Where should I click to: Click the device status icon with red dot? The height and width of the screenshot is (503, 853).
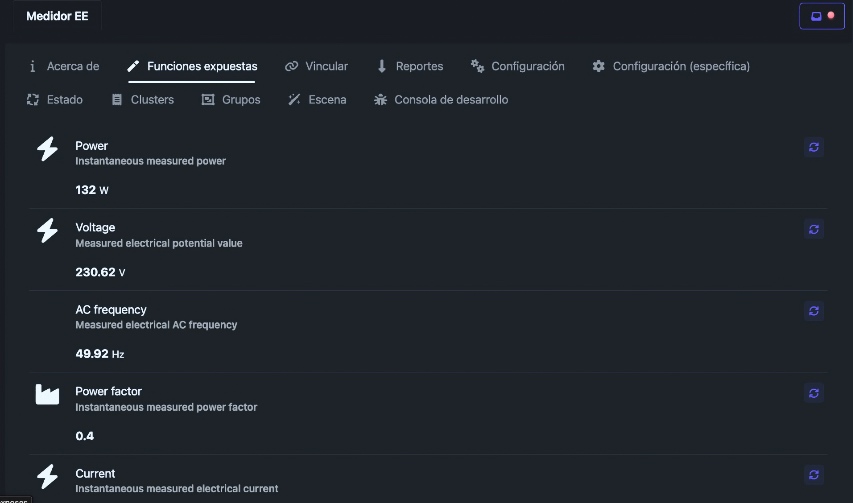coord(821,16)
